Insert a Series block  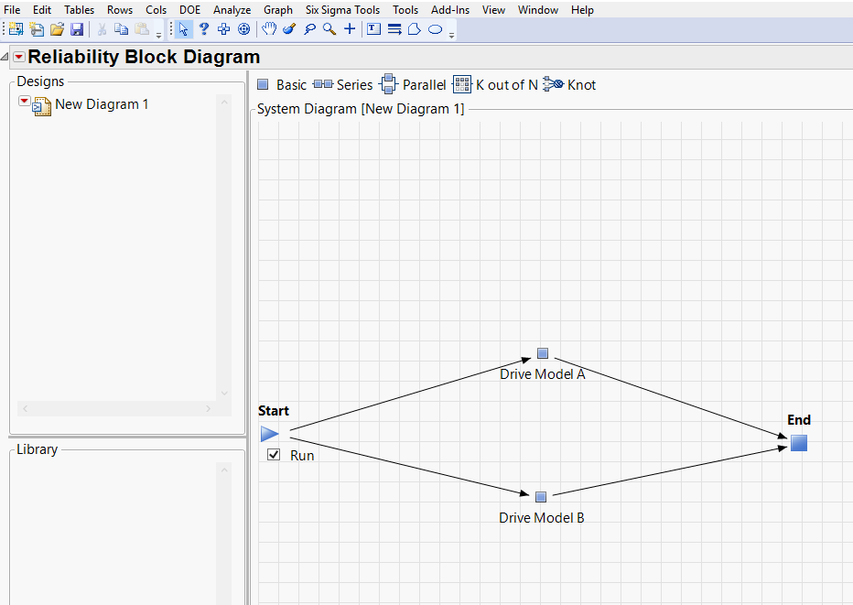343,84
